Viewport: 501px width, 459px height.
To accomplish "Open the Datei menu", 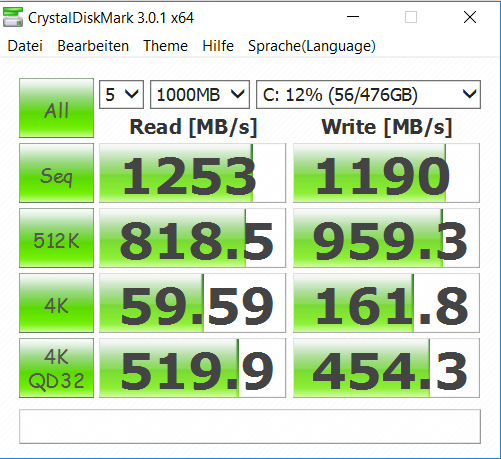I will [x=25, y=46].
